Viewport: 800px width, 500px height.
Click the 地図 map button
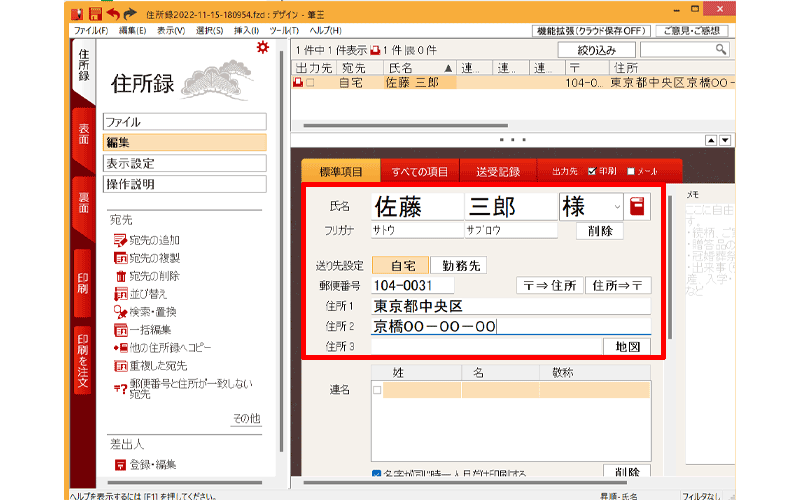coord(627,346)
